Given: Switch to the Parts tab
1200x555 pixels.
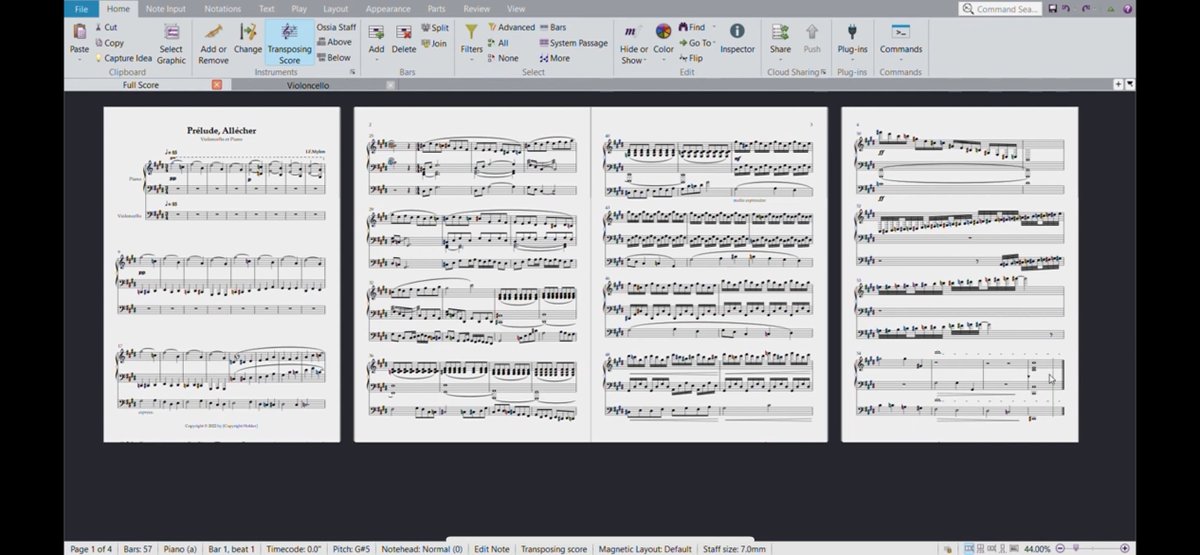Looking at the screenshot, I should pos(437,9).
